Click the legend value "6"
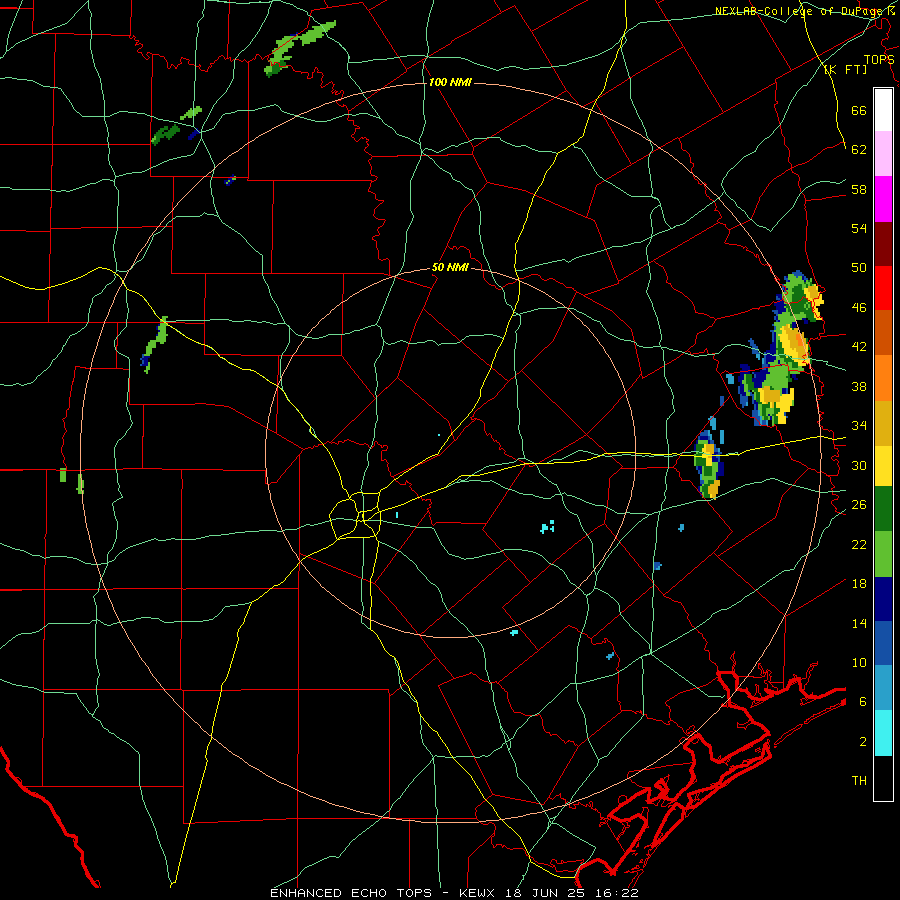Image resolution: width=900 pixels, height=900 pixels. 862,702
